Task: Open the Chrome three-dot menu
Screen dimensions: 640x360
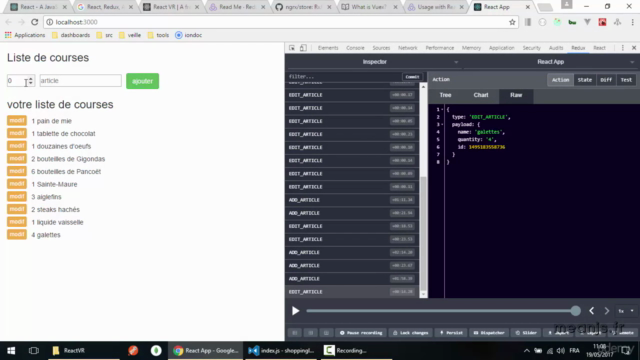Action: tap(633, 22)
